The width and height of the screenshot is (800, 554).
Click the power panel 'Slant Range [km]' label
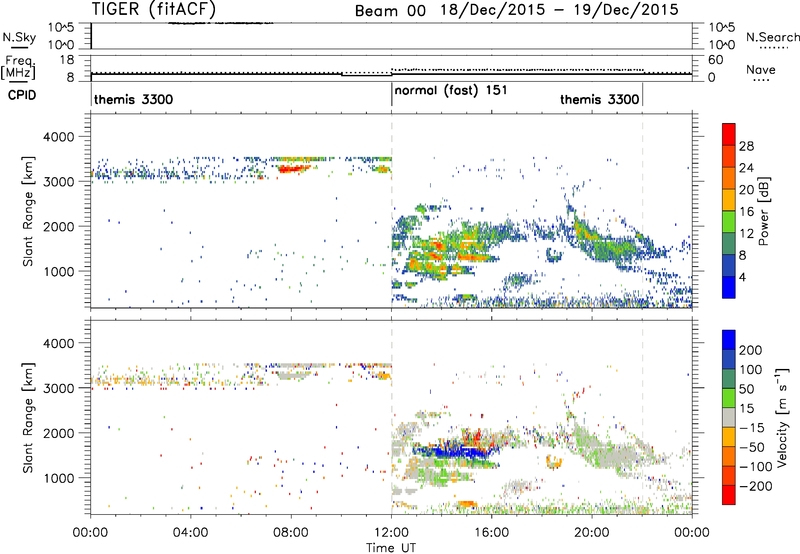pos(28,211)
